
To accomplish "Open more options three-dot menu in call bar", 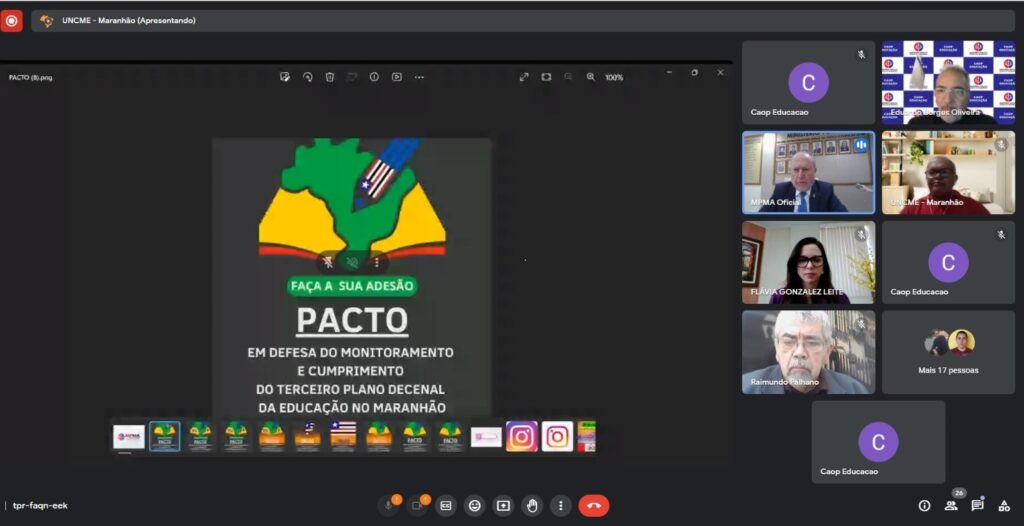I will (561, 506).
